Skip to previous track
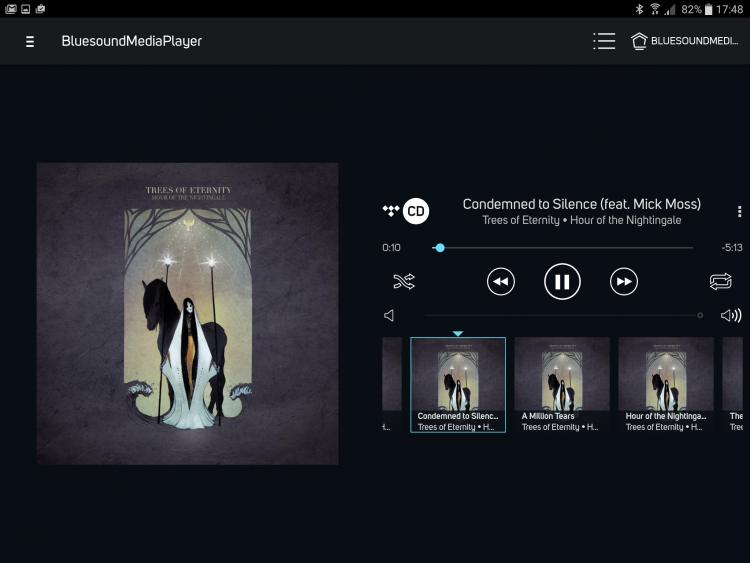This screenshot has width=750, height=563. point(501,281)
